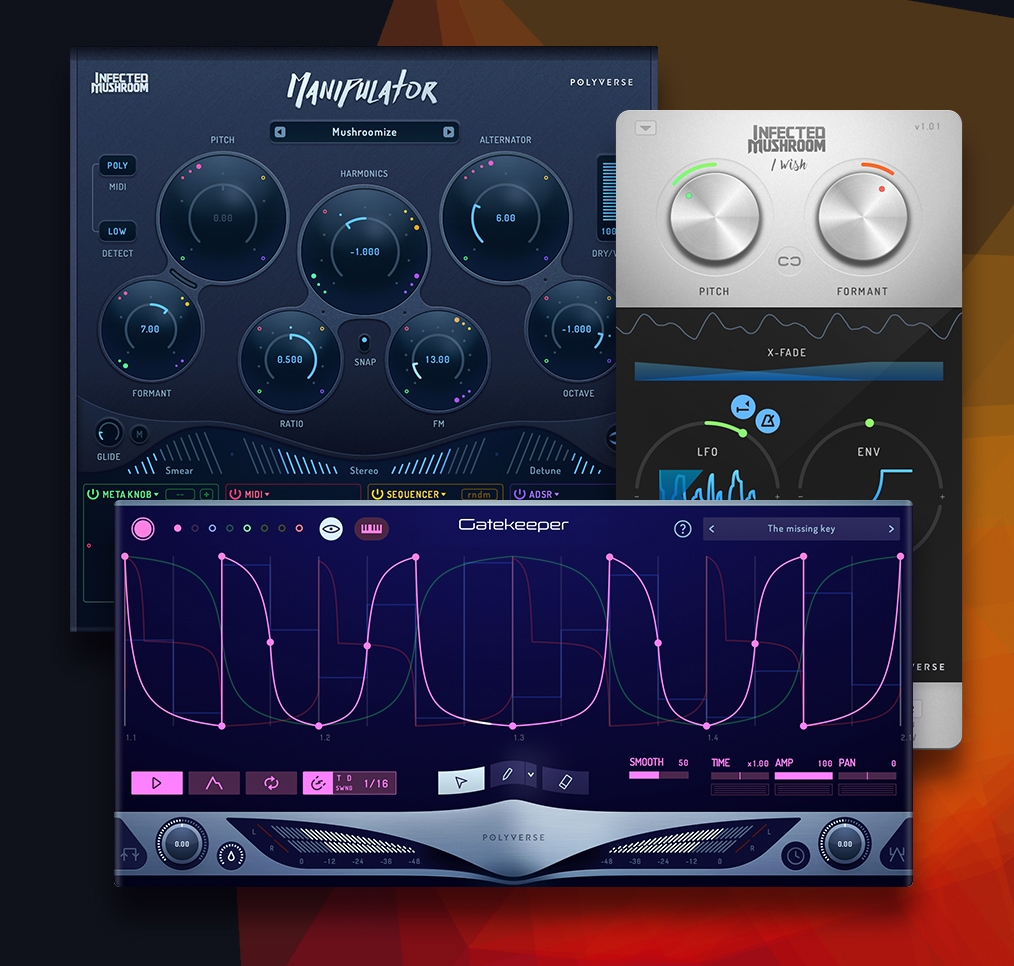Click the M button next to Glide
The height and width of the screenshot is (966, 1014).
point(139,435)
